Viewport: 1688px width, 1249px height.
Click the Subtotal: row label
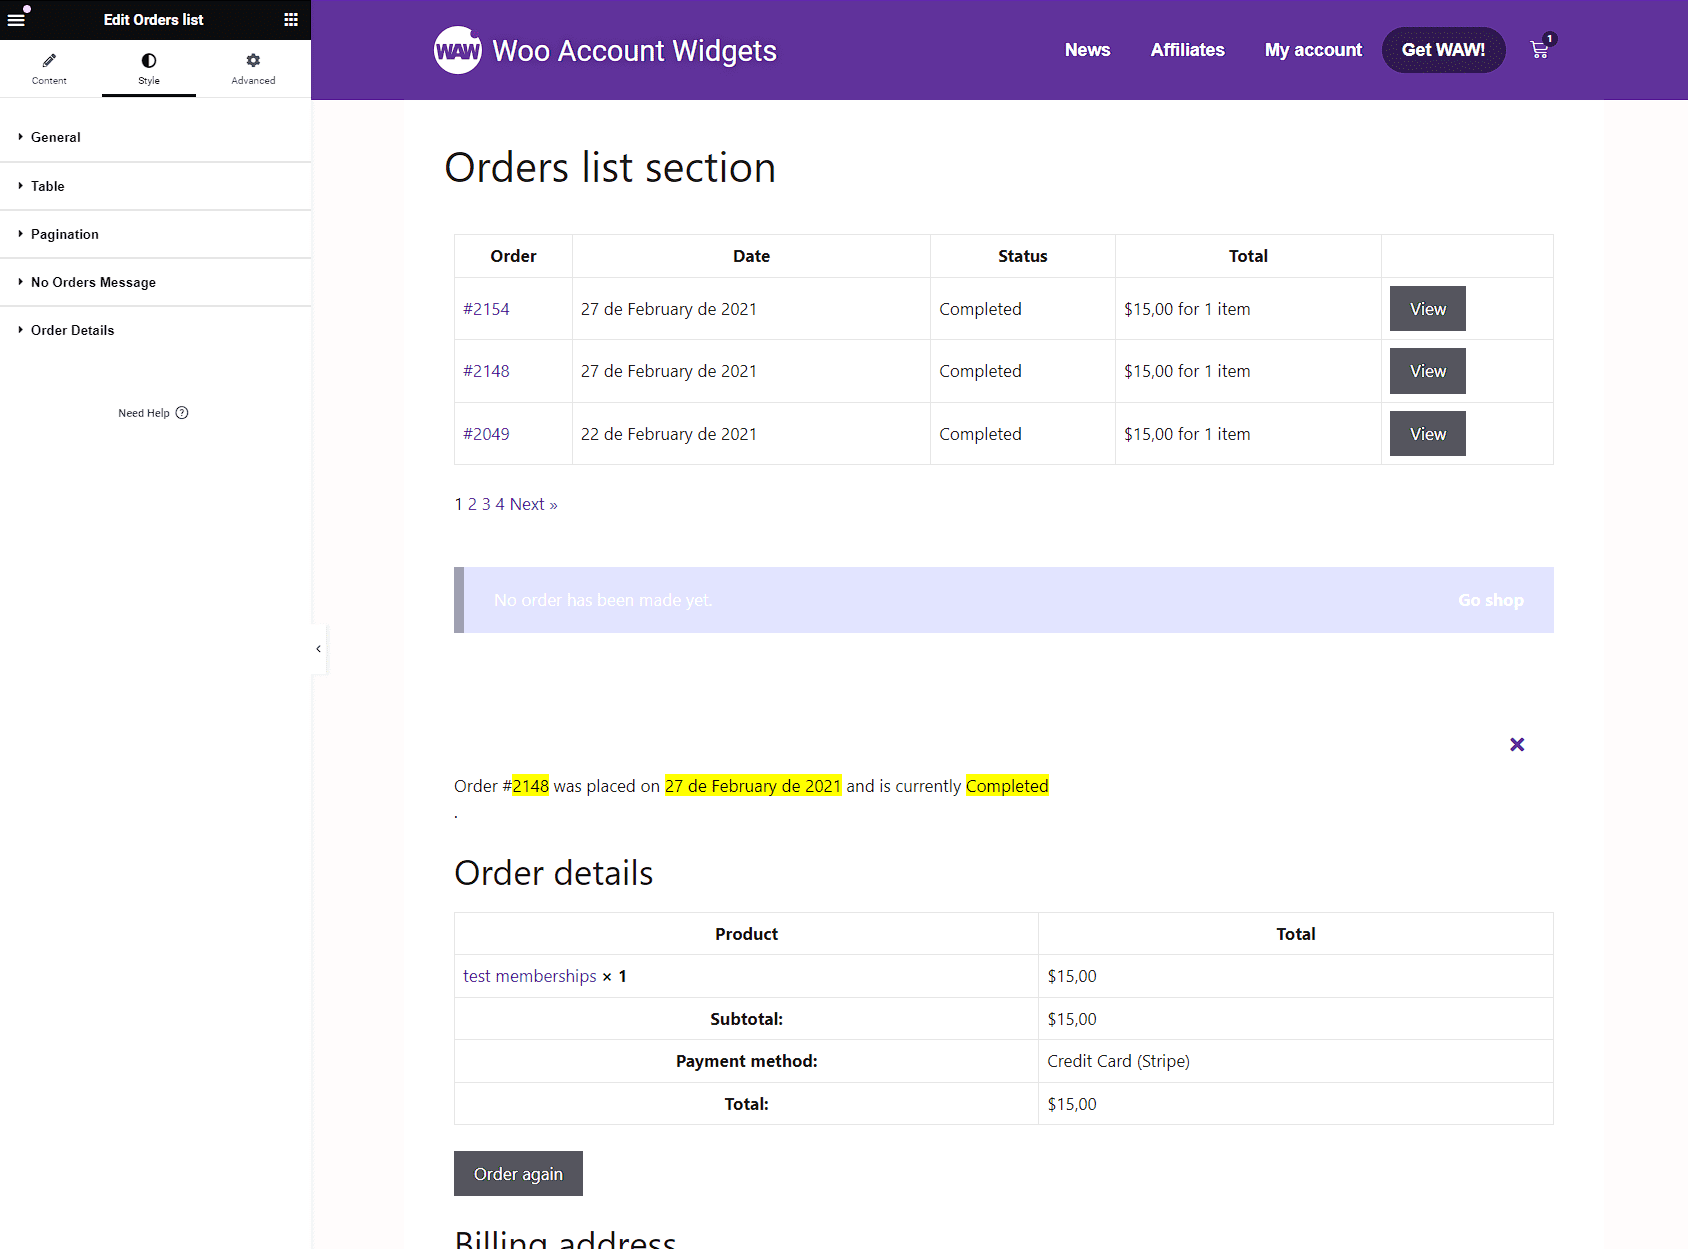(746, 1019)
